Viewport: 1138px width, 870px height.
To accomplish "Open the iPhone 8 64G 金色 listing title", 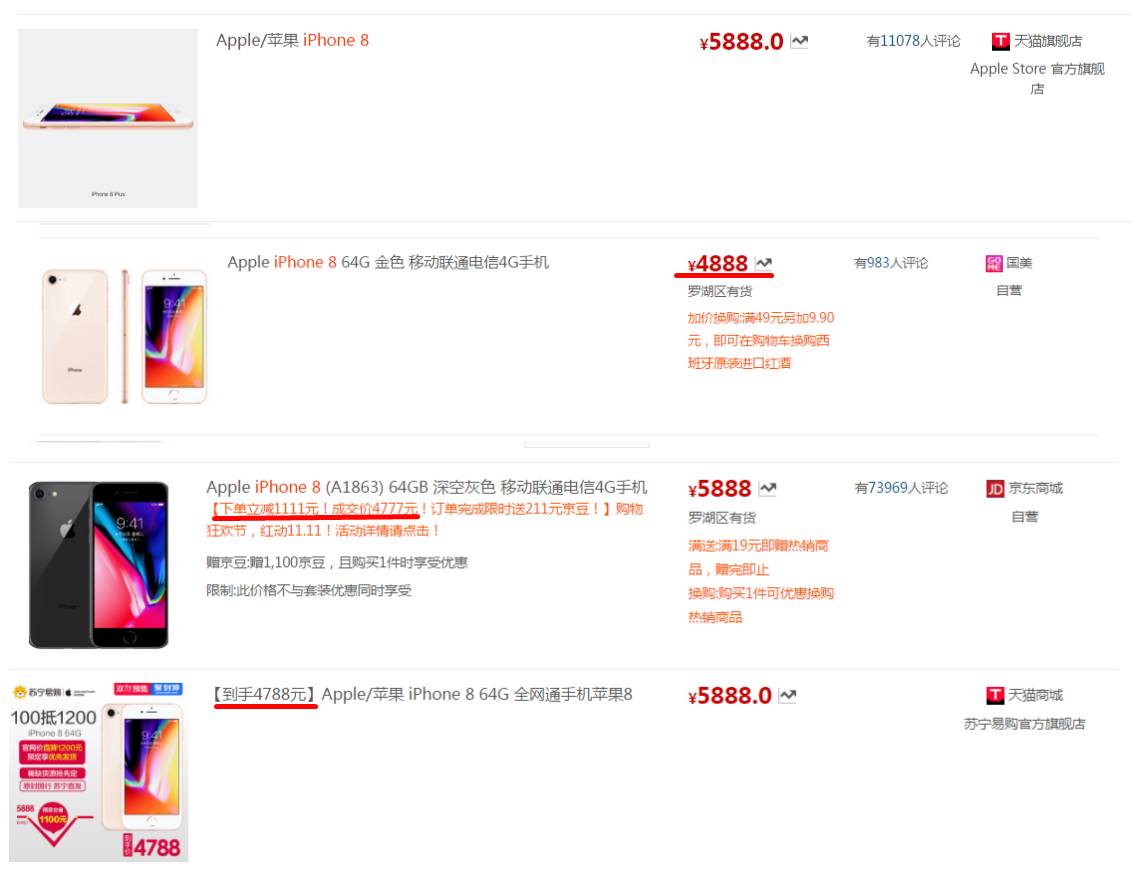I will [x=388, y=263].
